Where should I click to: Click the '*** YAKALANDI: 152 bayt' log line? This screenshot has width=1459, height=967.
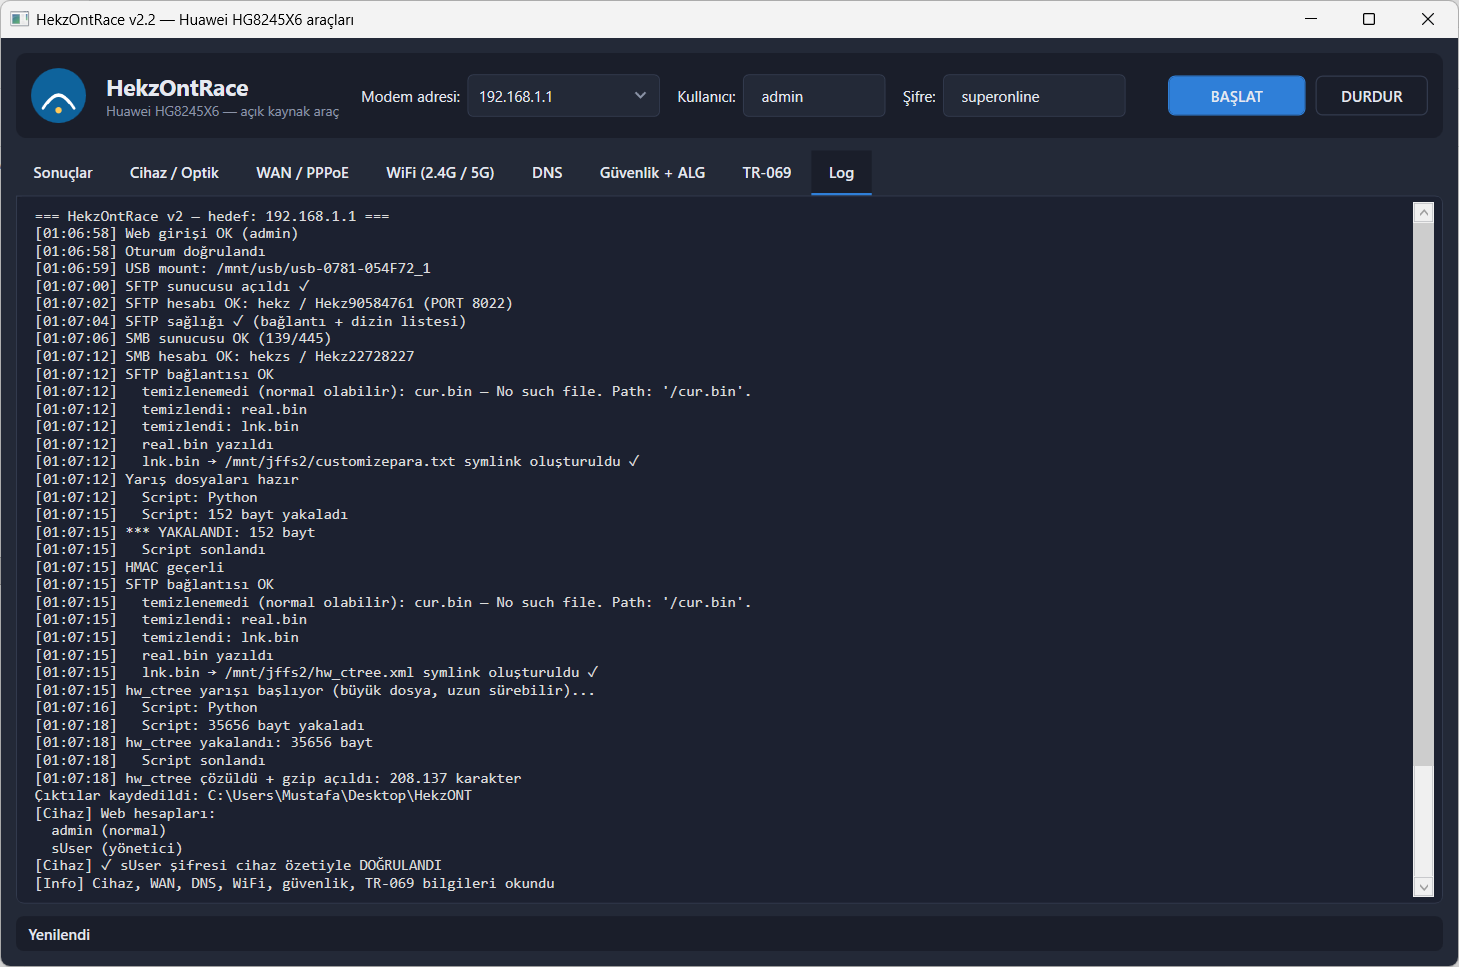pos(175,532)
